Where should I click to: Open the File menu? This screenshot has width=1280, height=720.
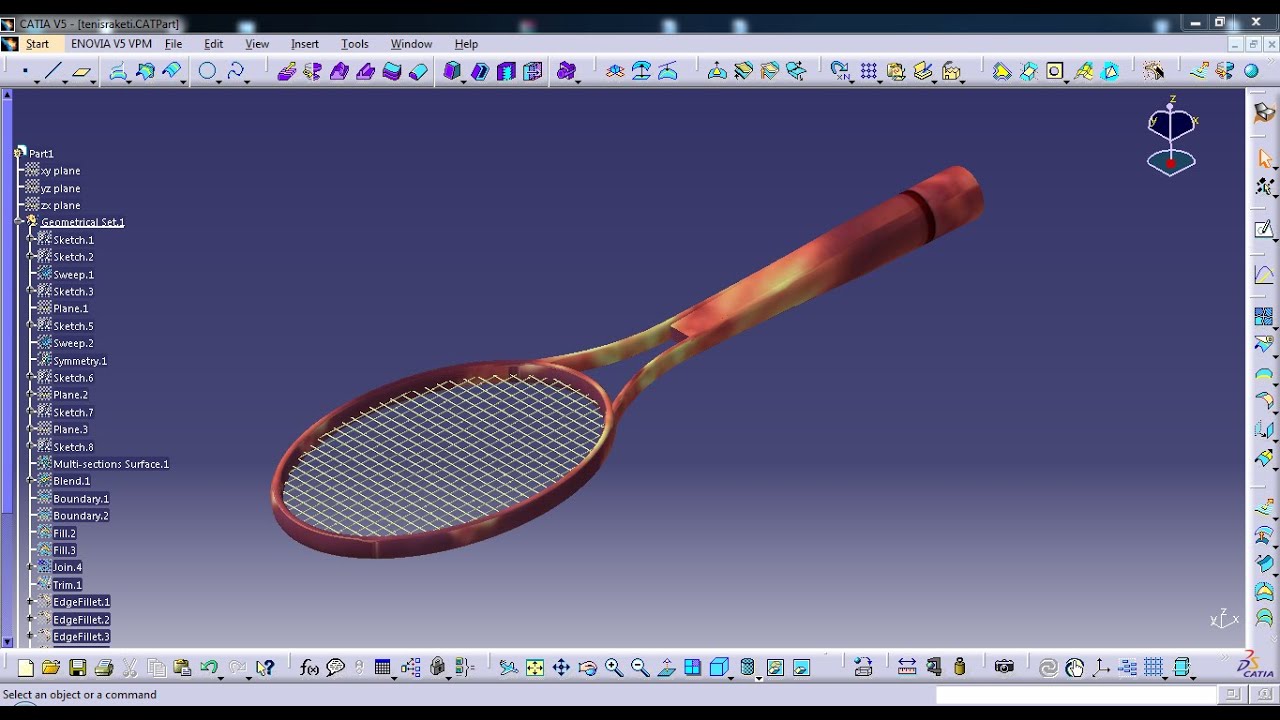point(173,44)
